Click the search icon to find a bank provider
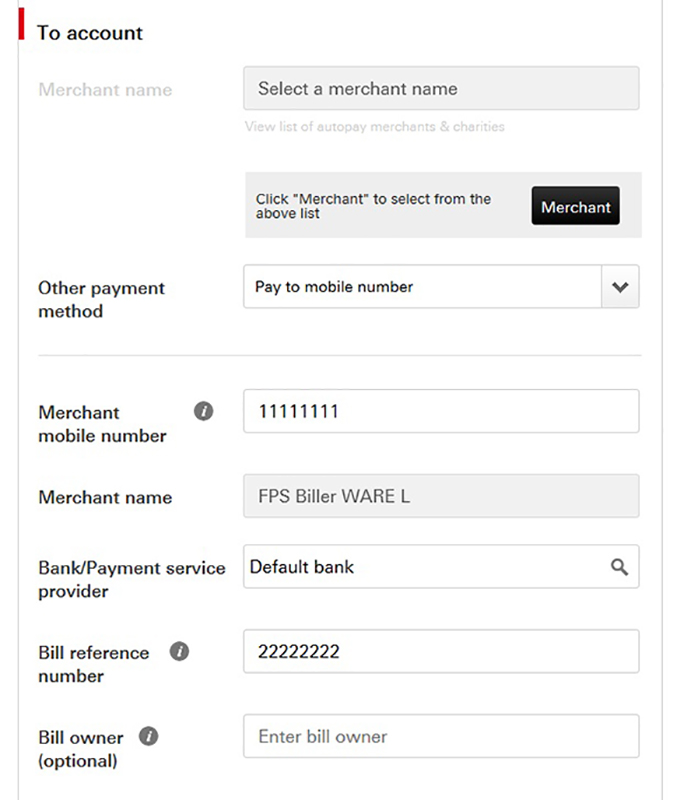 619,567
